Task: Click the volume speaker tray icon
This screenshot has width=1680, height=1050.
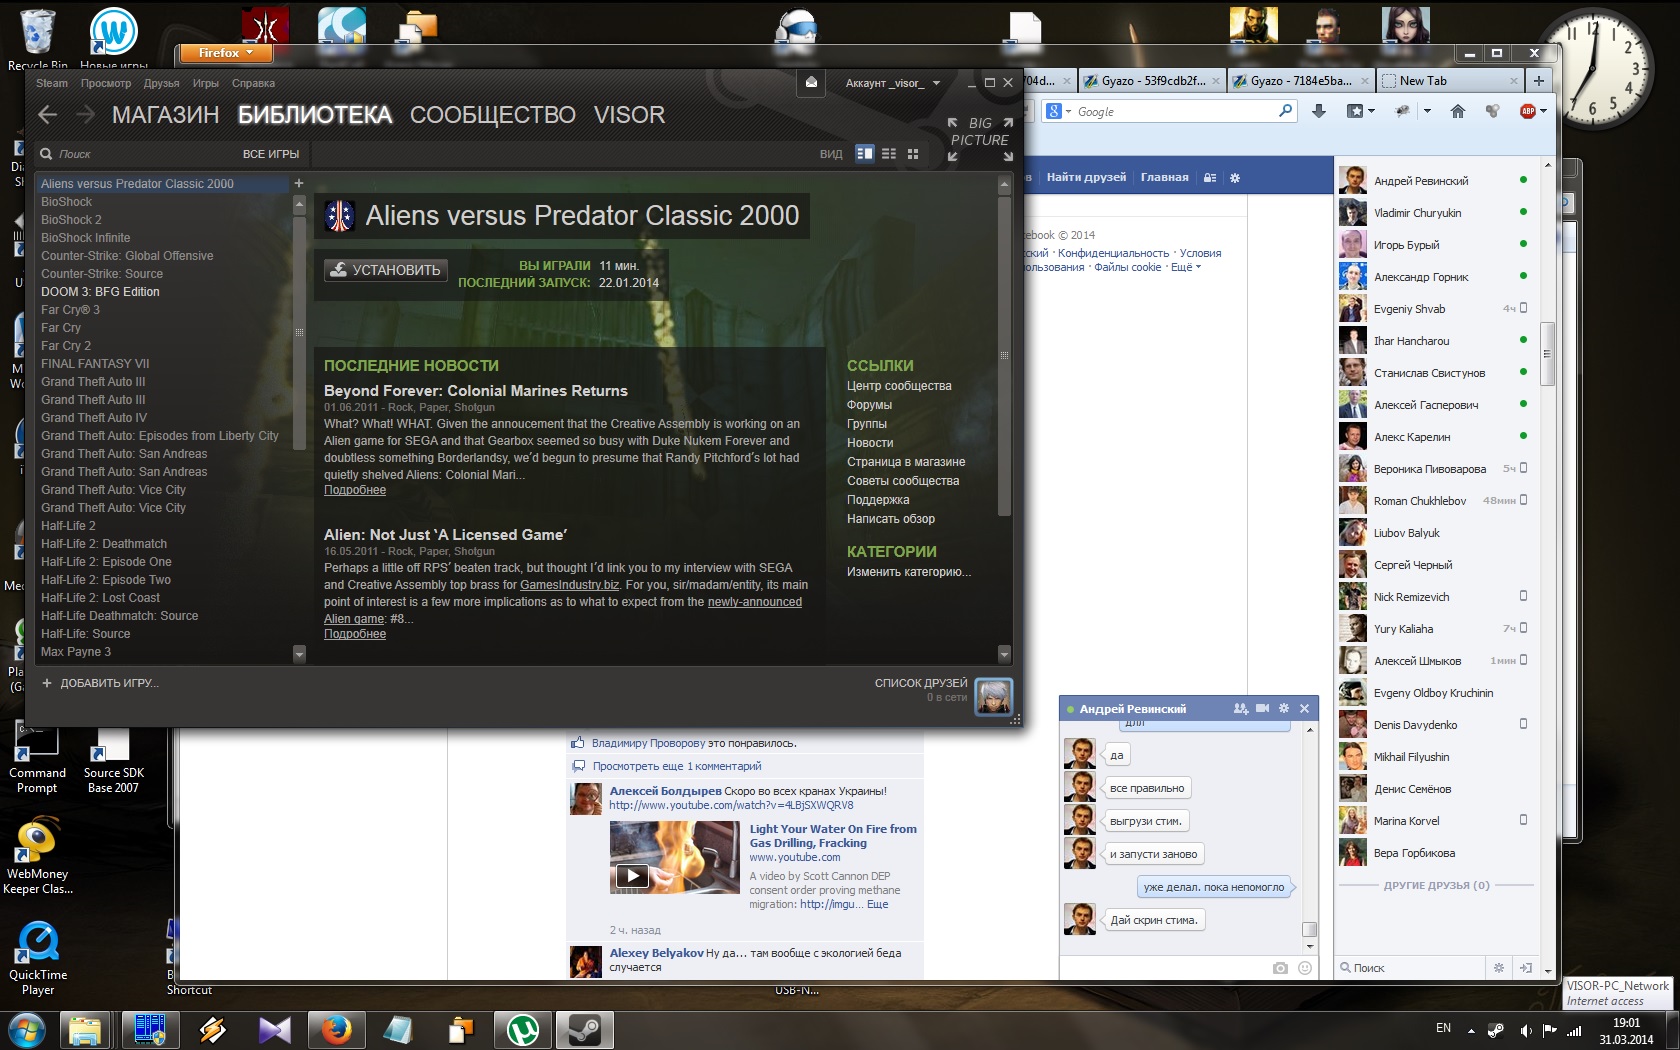Action: point(1525,1030)
